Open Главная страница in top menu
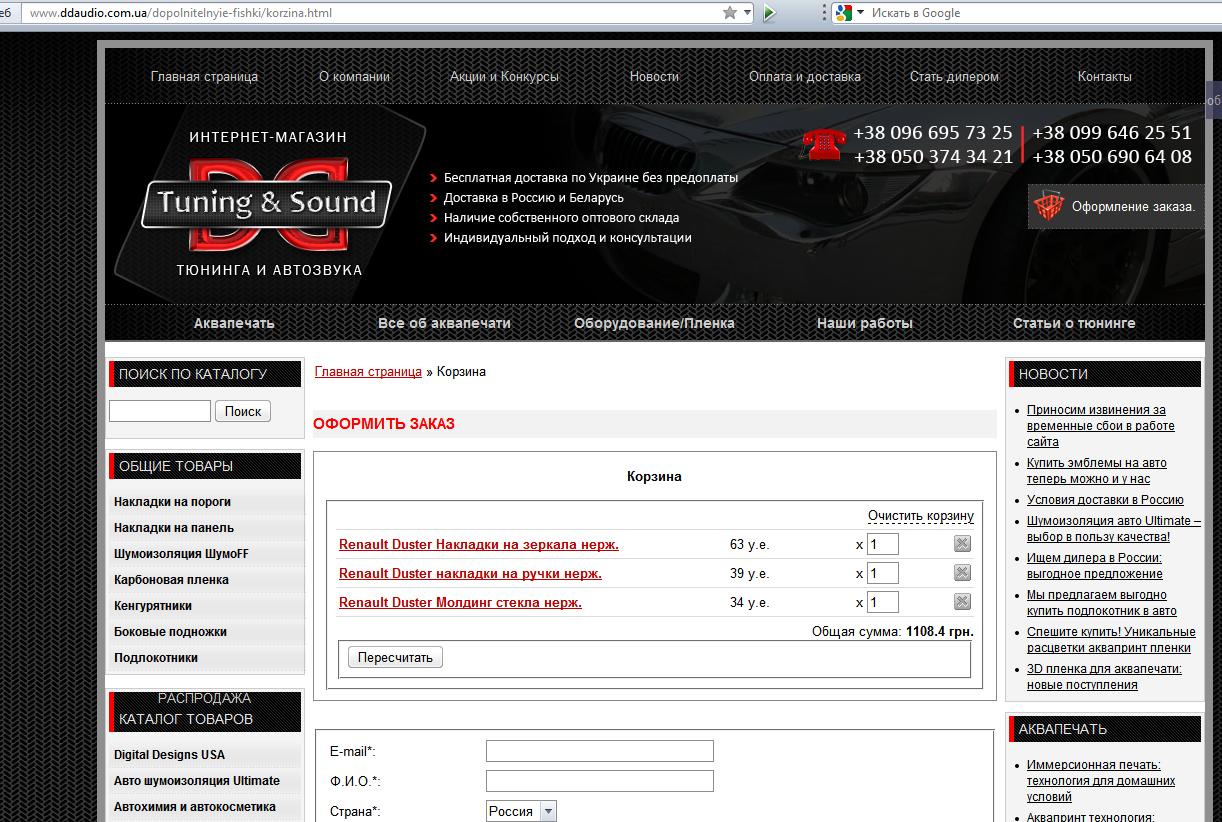The width and height of the screenshot is (1222, 822). click(204, 76)
